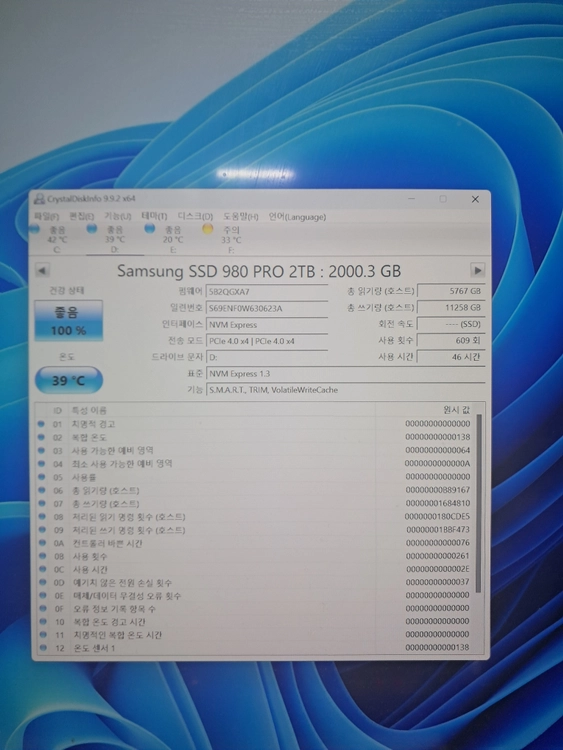Select attribute row 06 총 읽기량 (호스트)

pos(255,490)
